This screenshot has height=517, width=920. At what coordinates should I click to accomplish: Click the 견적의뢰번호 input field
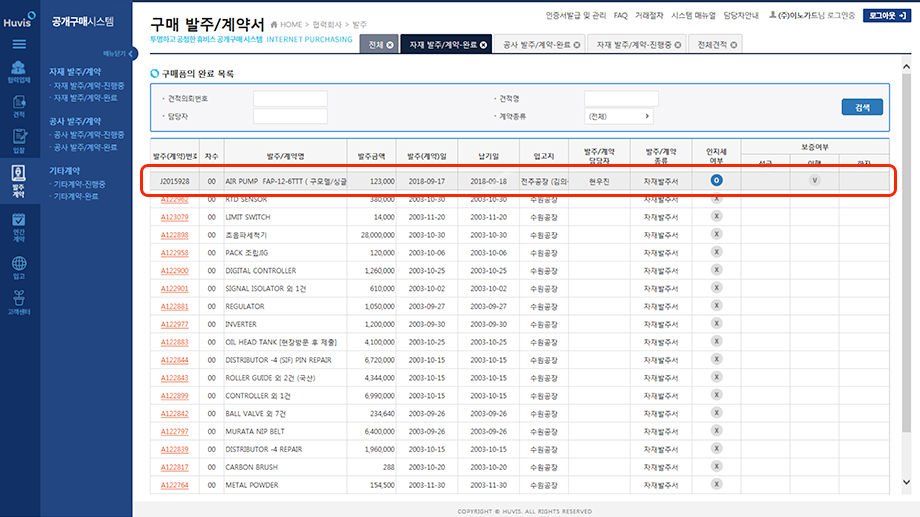pyautogui.click(x=290, y=99)
